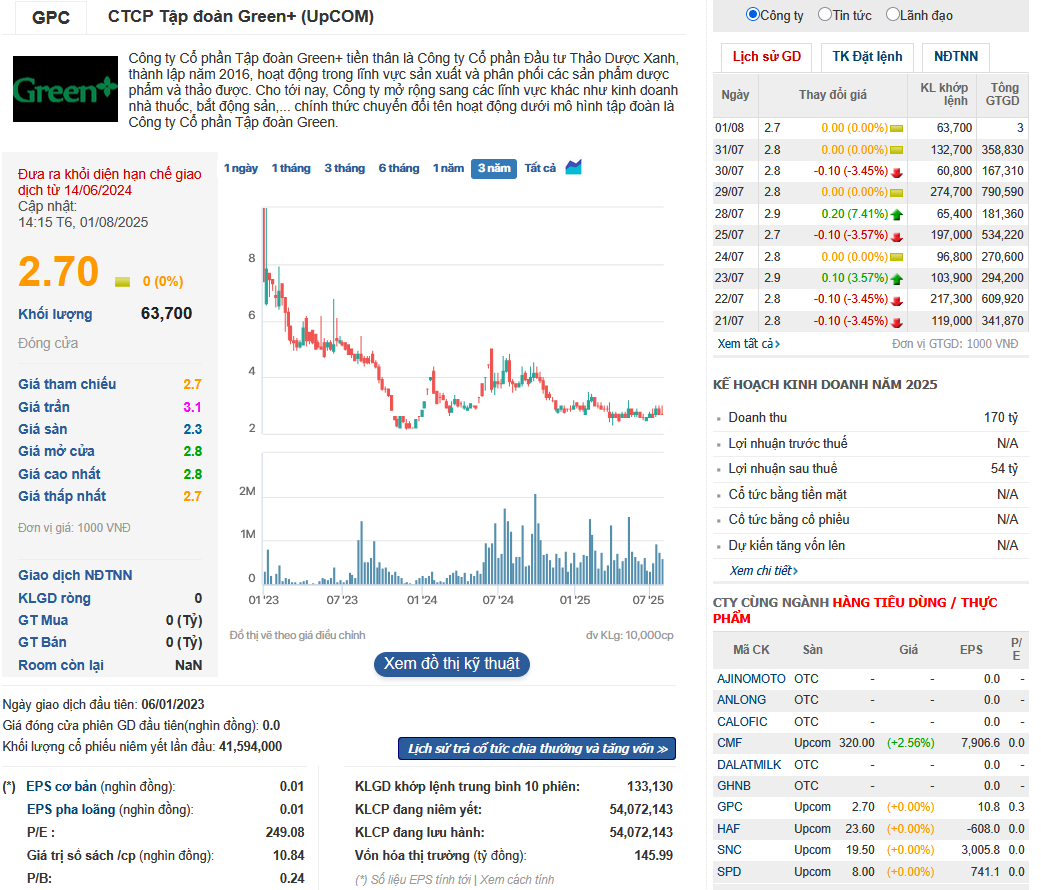Click the Ngày column header

pyautogui.click(x=735, y=95)
